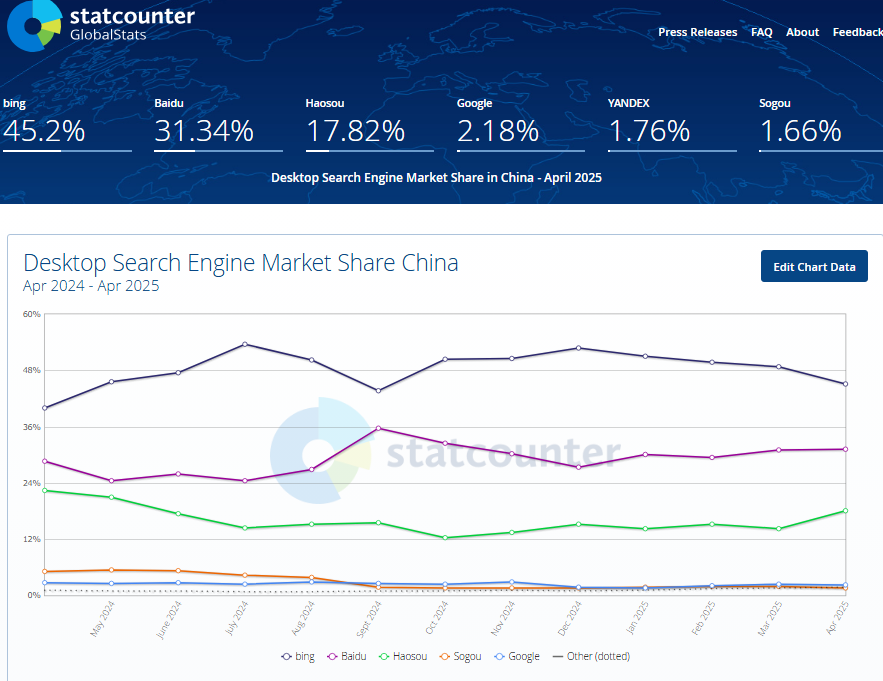Screen dimensions: 883x681
Task: Click the Mar 2025 x-axis label
Action: 770,618
